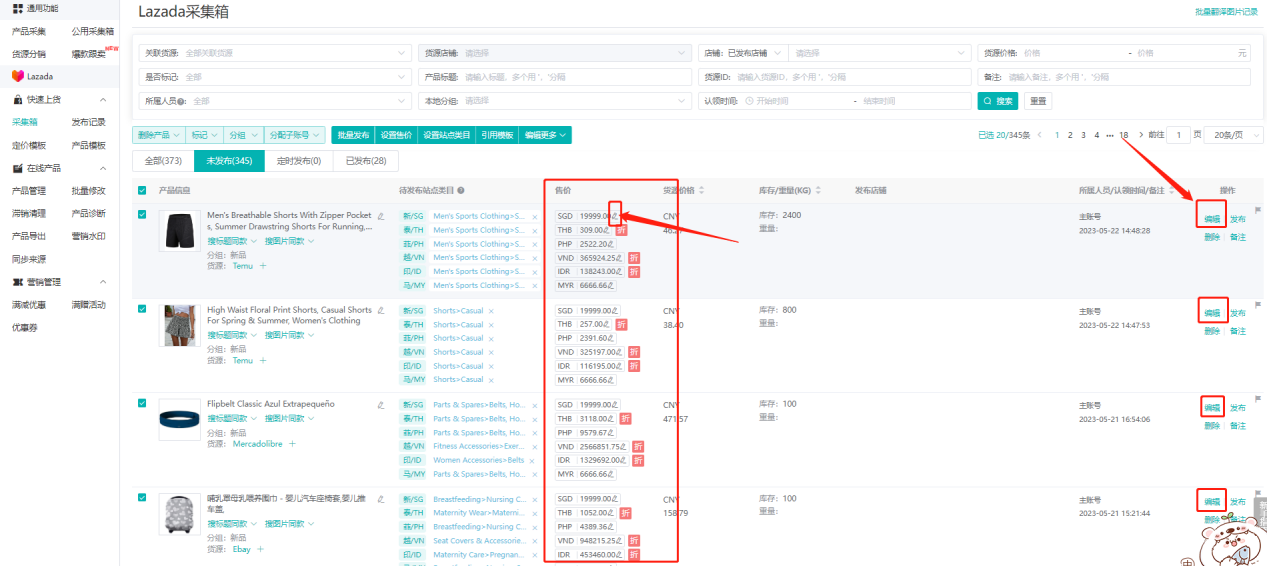Open 发布记录 in the sidebar menu
Image resolution: width=1267 pixels, height=566 pixels.
click(88, 122)
